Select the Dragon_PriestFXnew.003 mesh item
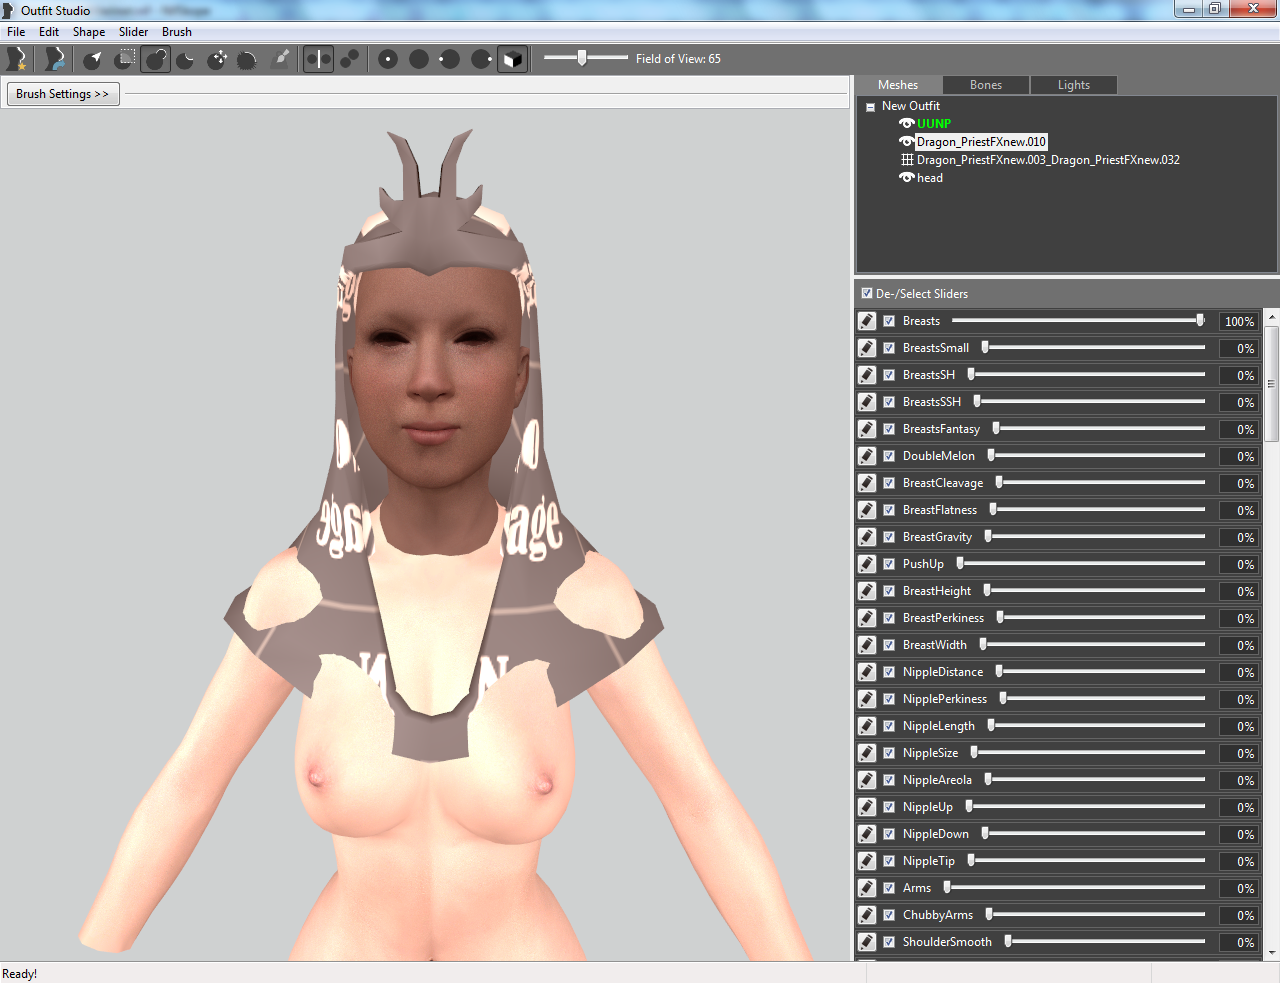The width and height of the screenshot is (1280, 984). [x=1048, y=160]
